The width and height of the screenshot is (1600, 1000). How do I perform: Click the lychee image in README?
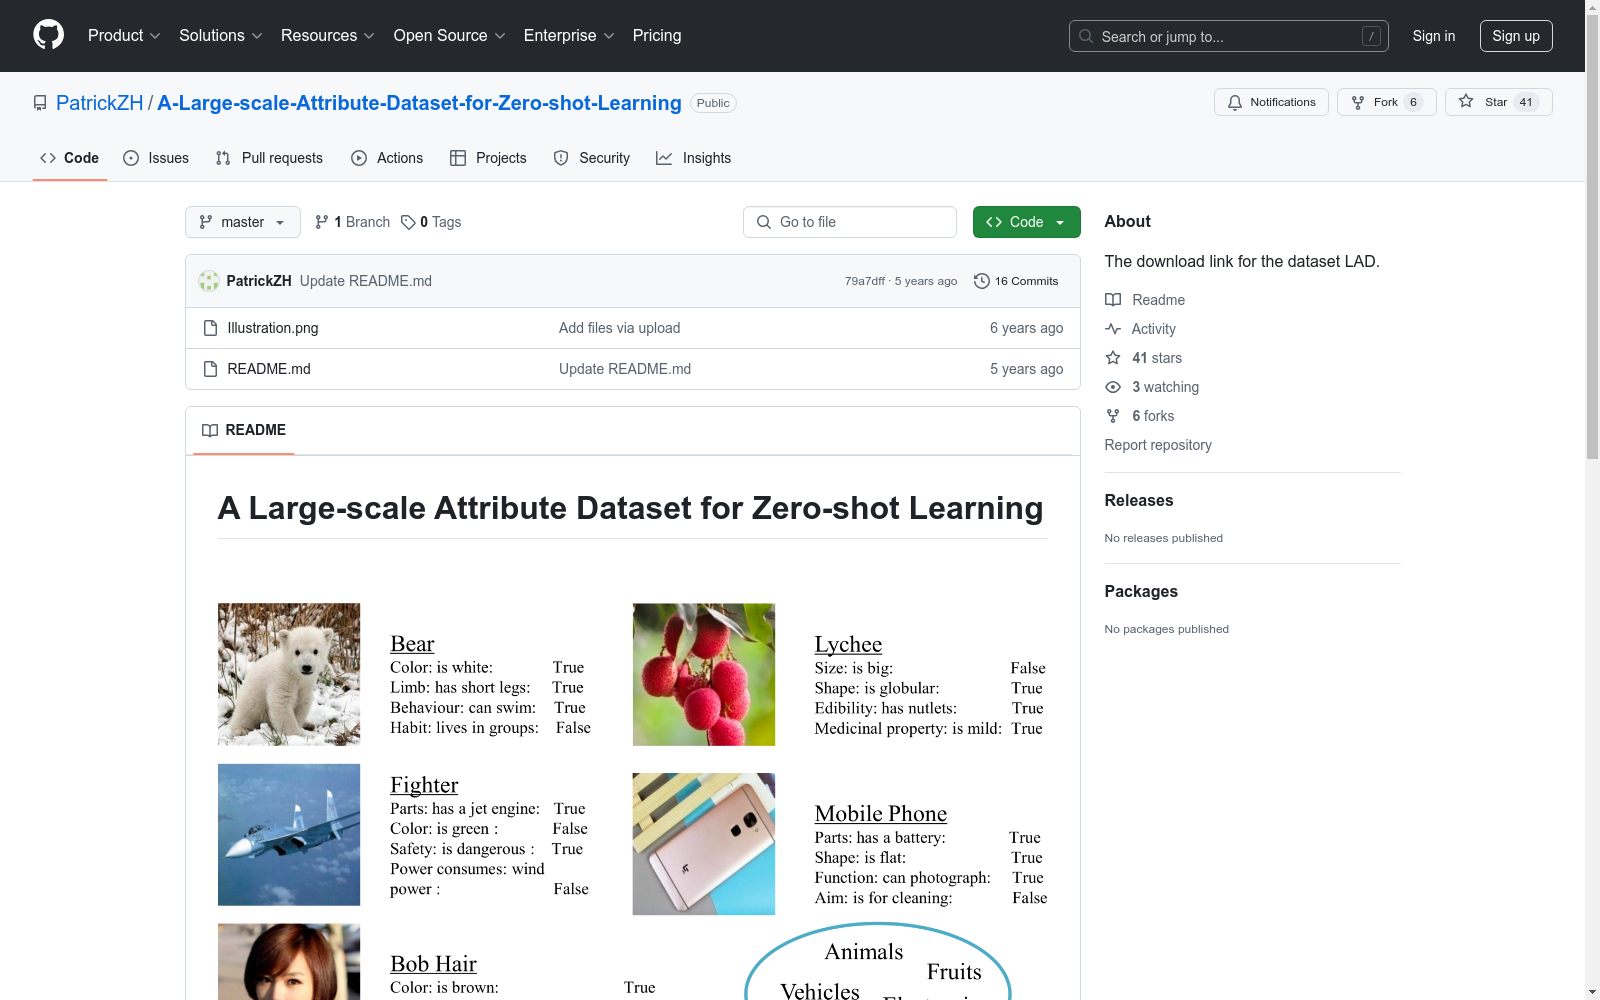[x=704, y=674]
